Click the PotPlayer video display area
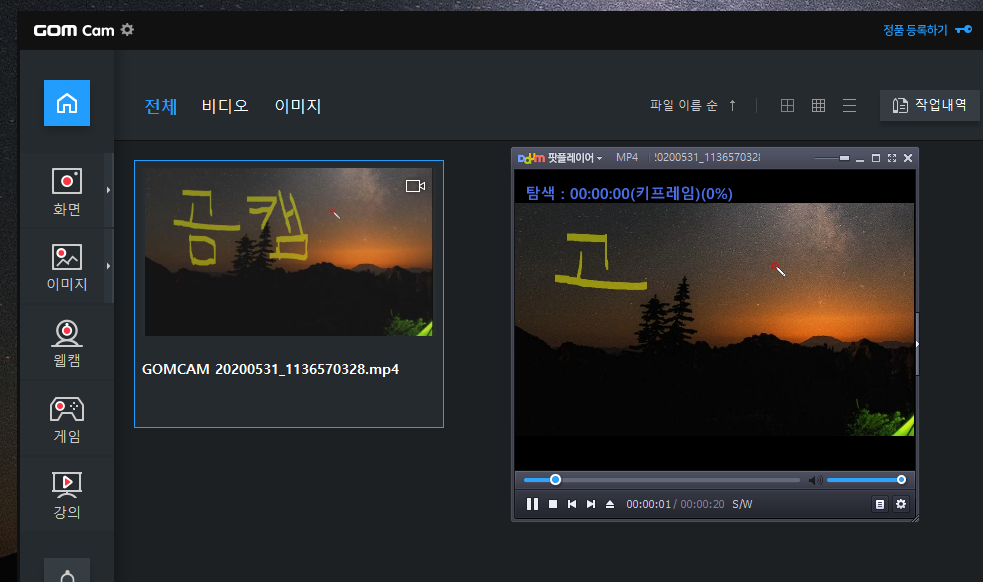 pyautogui.click(x=714, y=319)
